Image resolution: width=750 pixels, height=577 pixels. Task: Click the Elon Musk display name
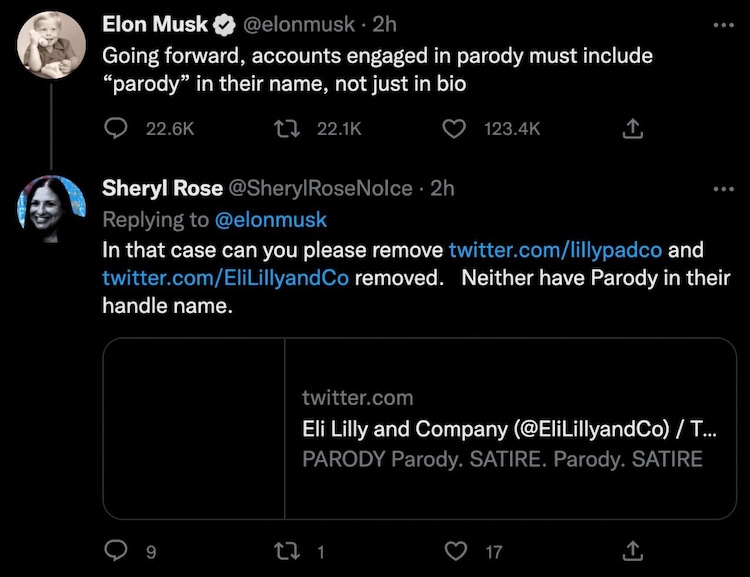154,25
